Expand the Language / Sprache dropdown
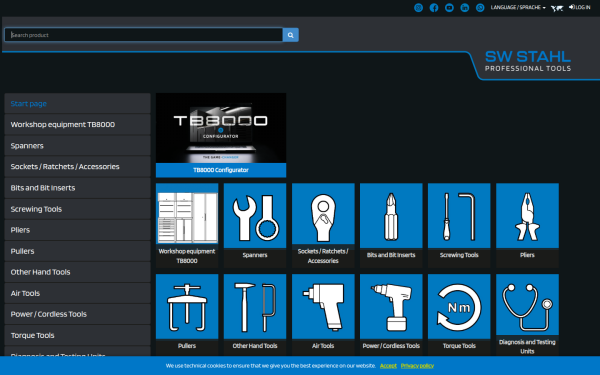The height and width of the screenshot is (375, 600). (518, 7)
